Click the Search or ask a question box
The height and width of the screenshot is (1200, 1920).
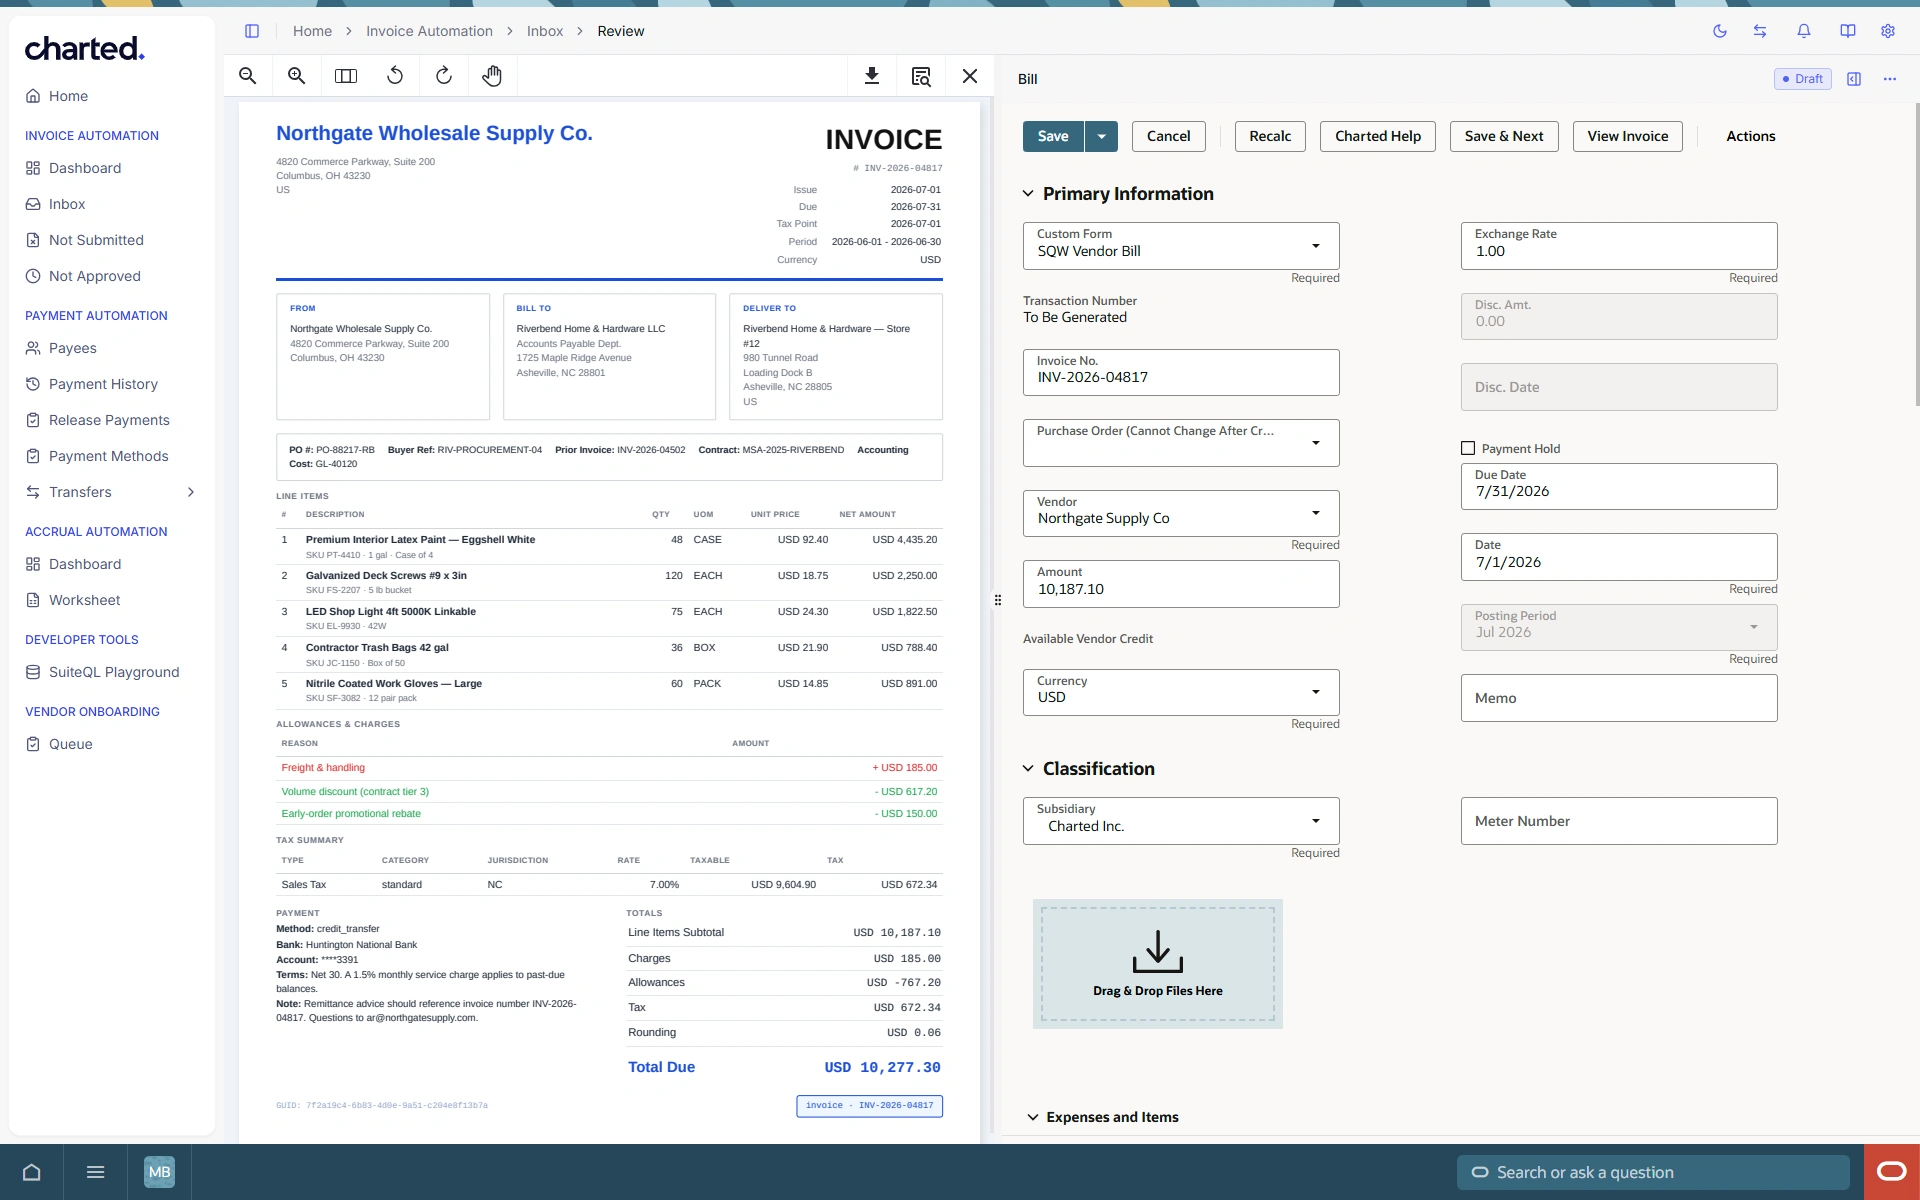(1654, 1172)
